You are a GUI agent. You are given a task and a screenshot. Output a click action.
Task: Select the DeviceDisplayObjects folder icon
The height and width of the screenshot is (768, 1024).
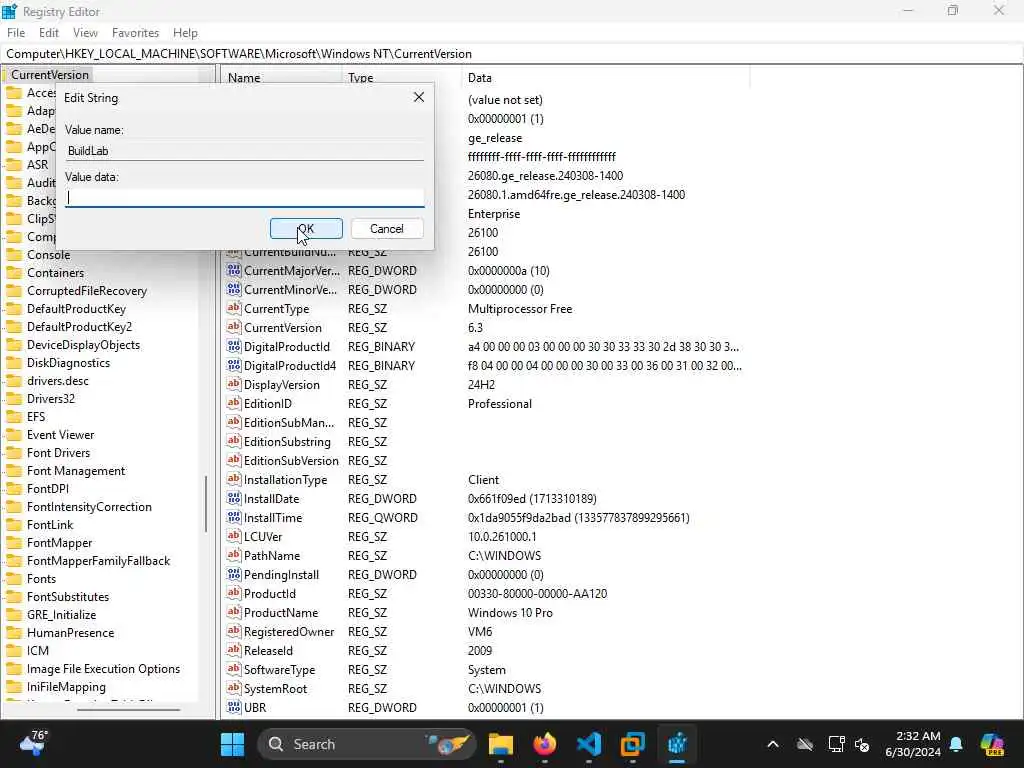[14, 345]
